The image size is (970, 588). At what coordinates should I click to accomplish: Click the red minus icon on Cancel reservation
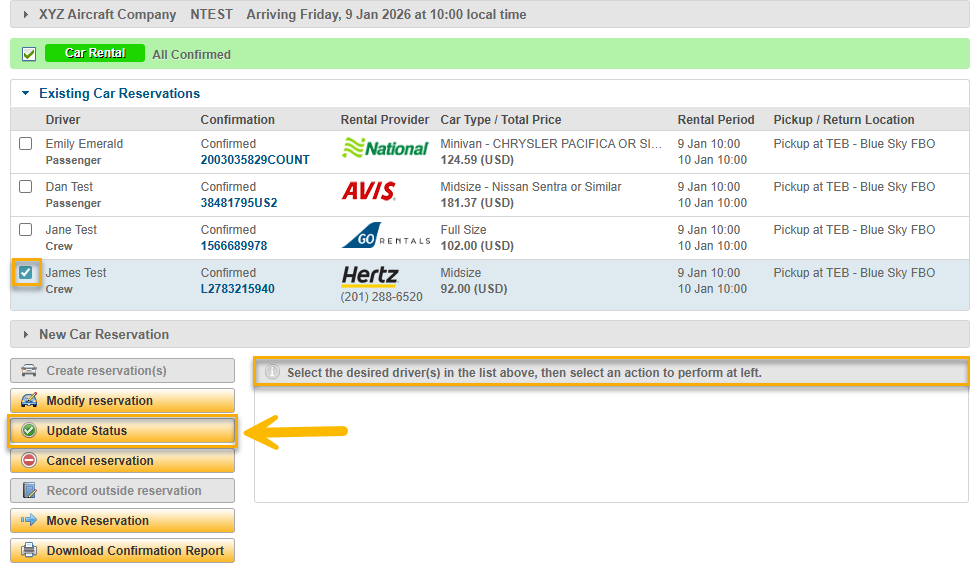(x=28, y=460)
